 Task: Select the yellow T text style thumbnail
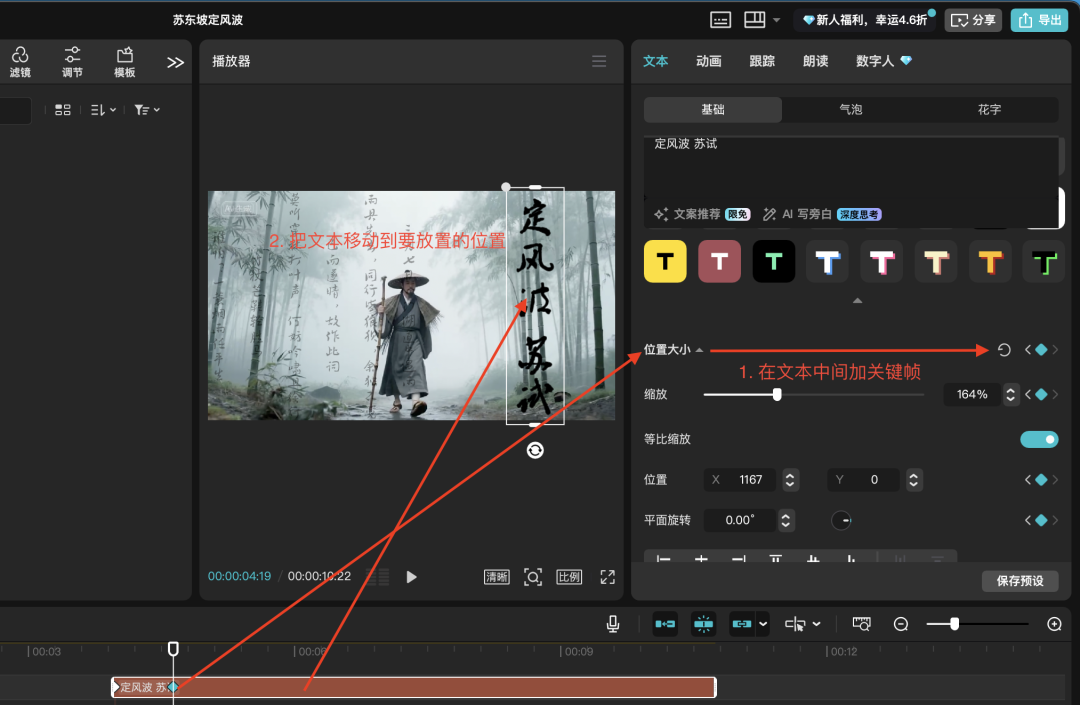[665, 261]
